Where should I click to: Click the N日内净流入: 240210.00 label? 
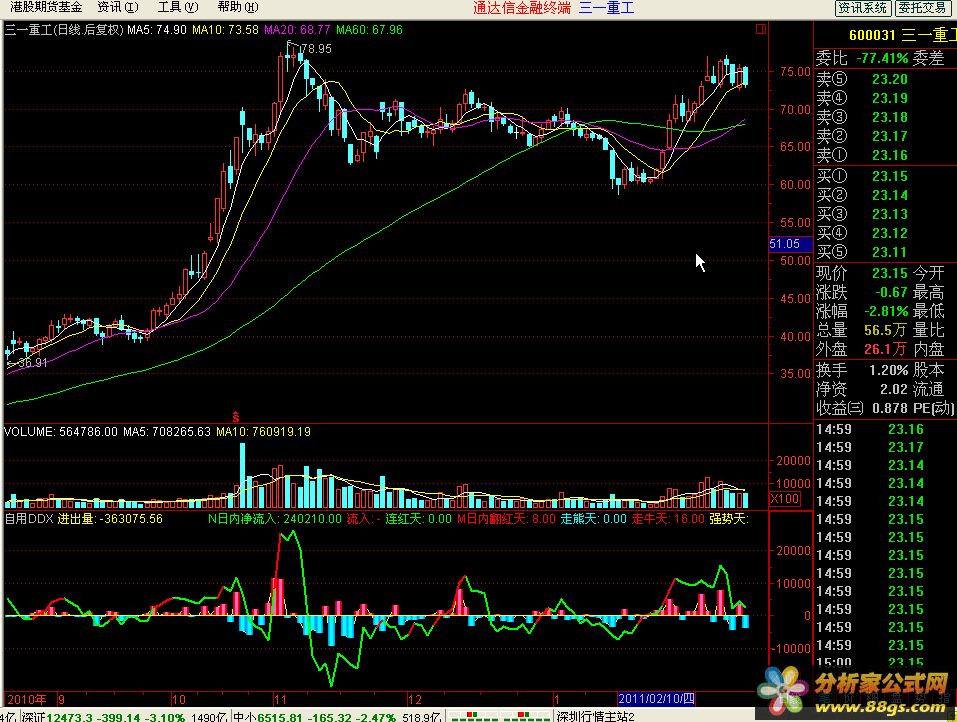tap(275, 519)
